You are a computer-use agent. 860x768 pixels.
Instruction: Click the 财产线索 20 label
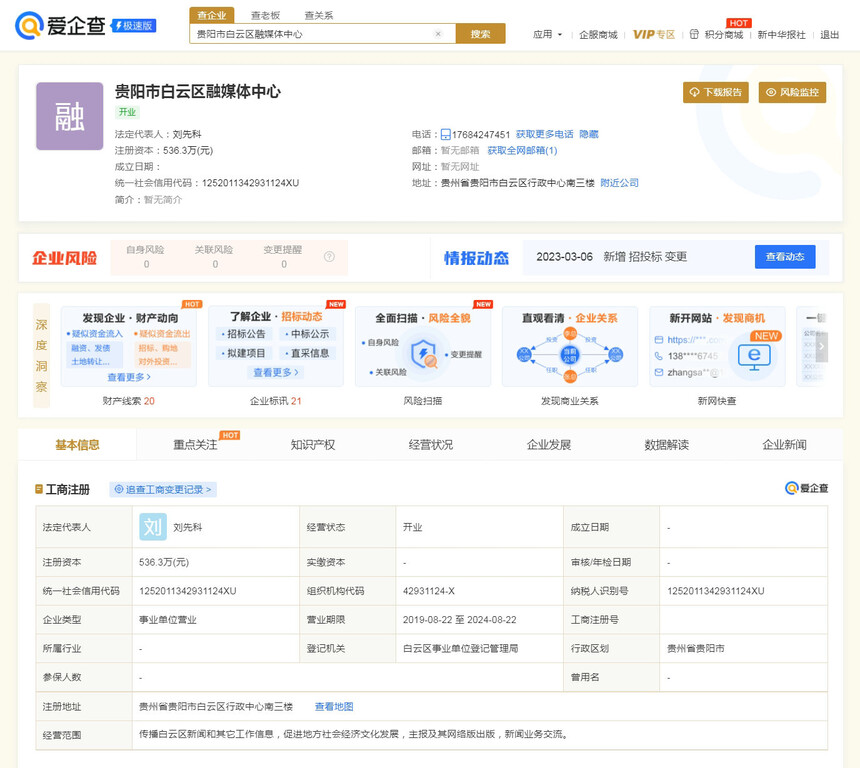[x=128, y=401]
